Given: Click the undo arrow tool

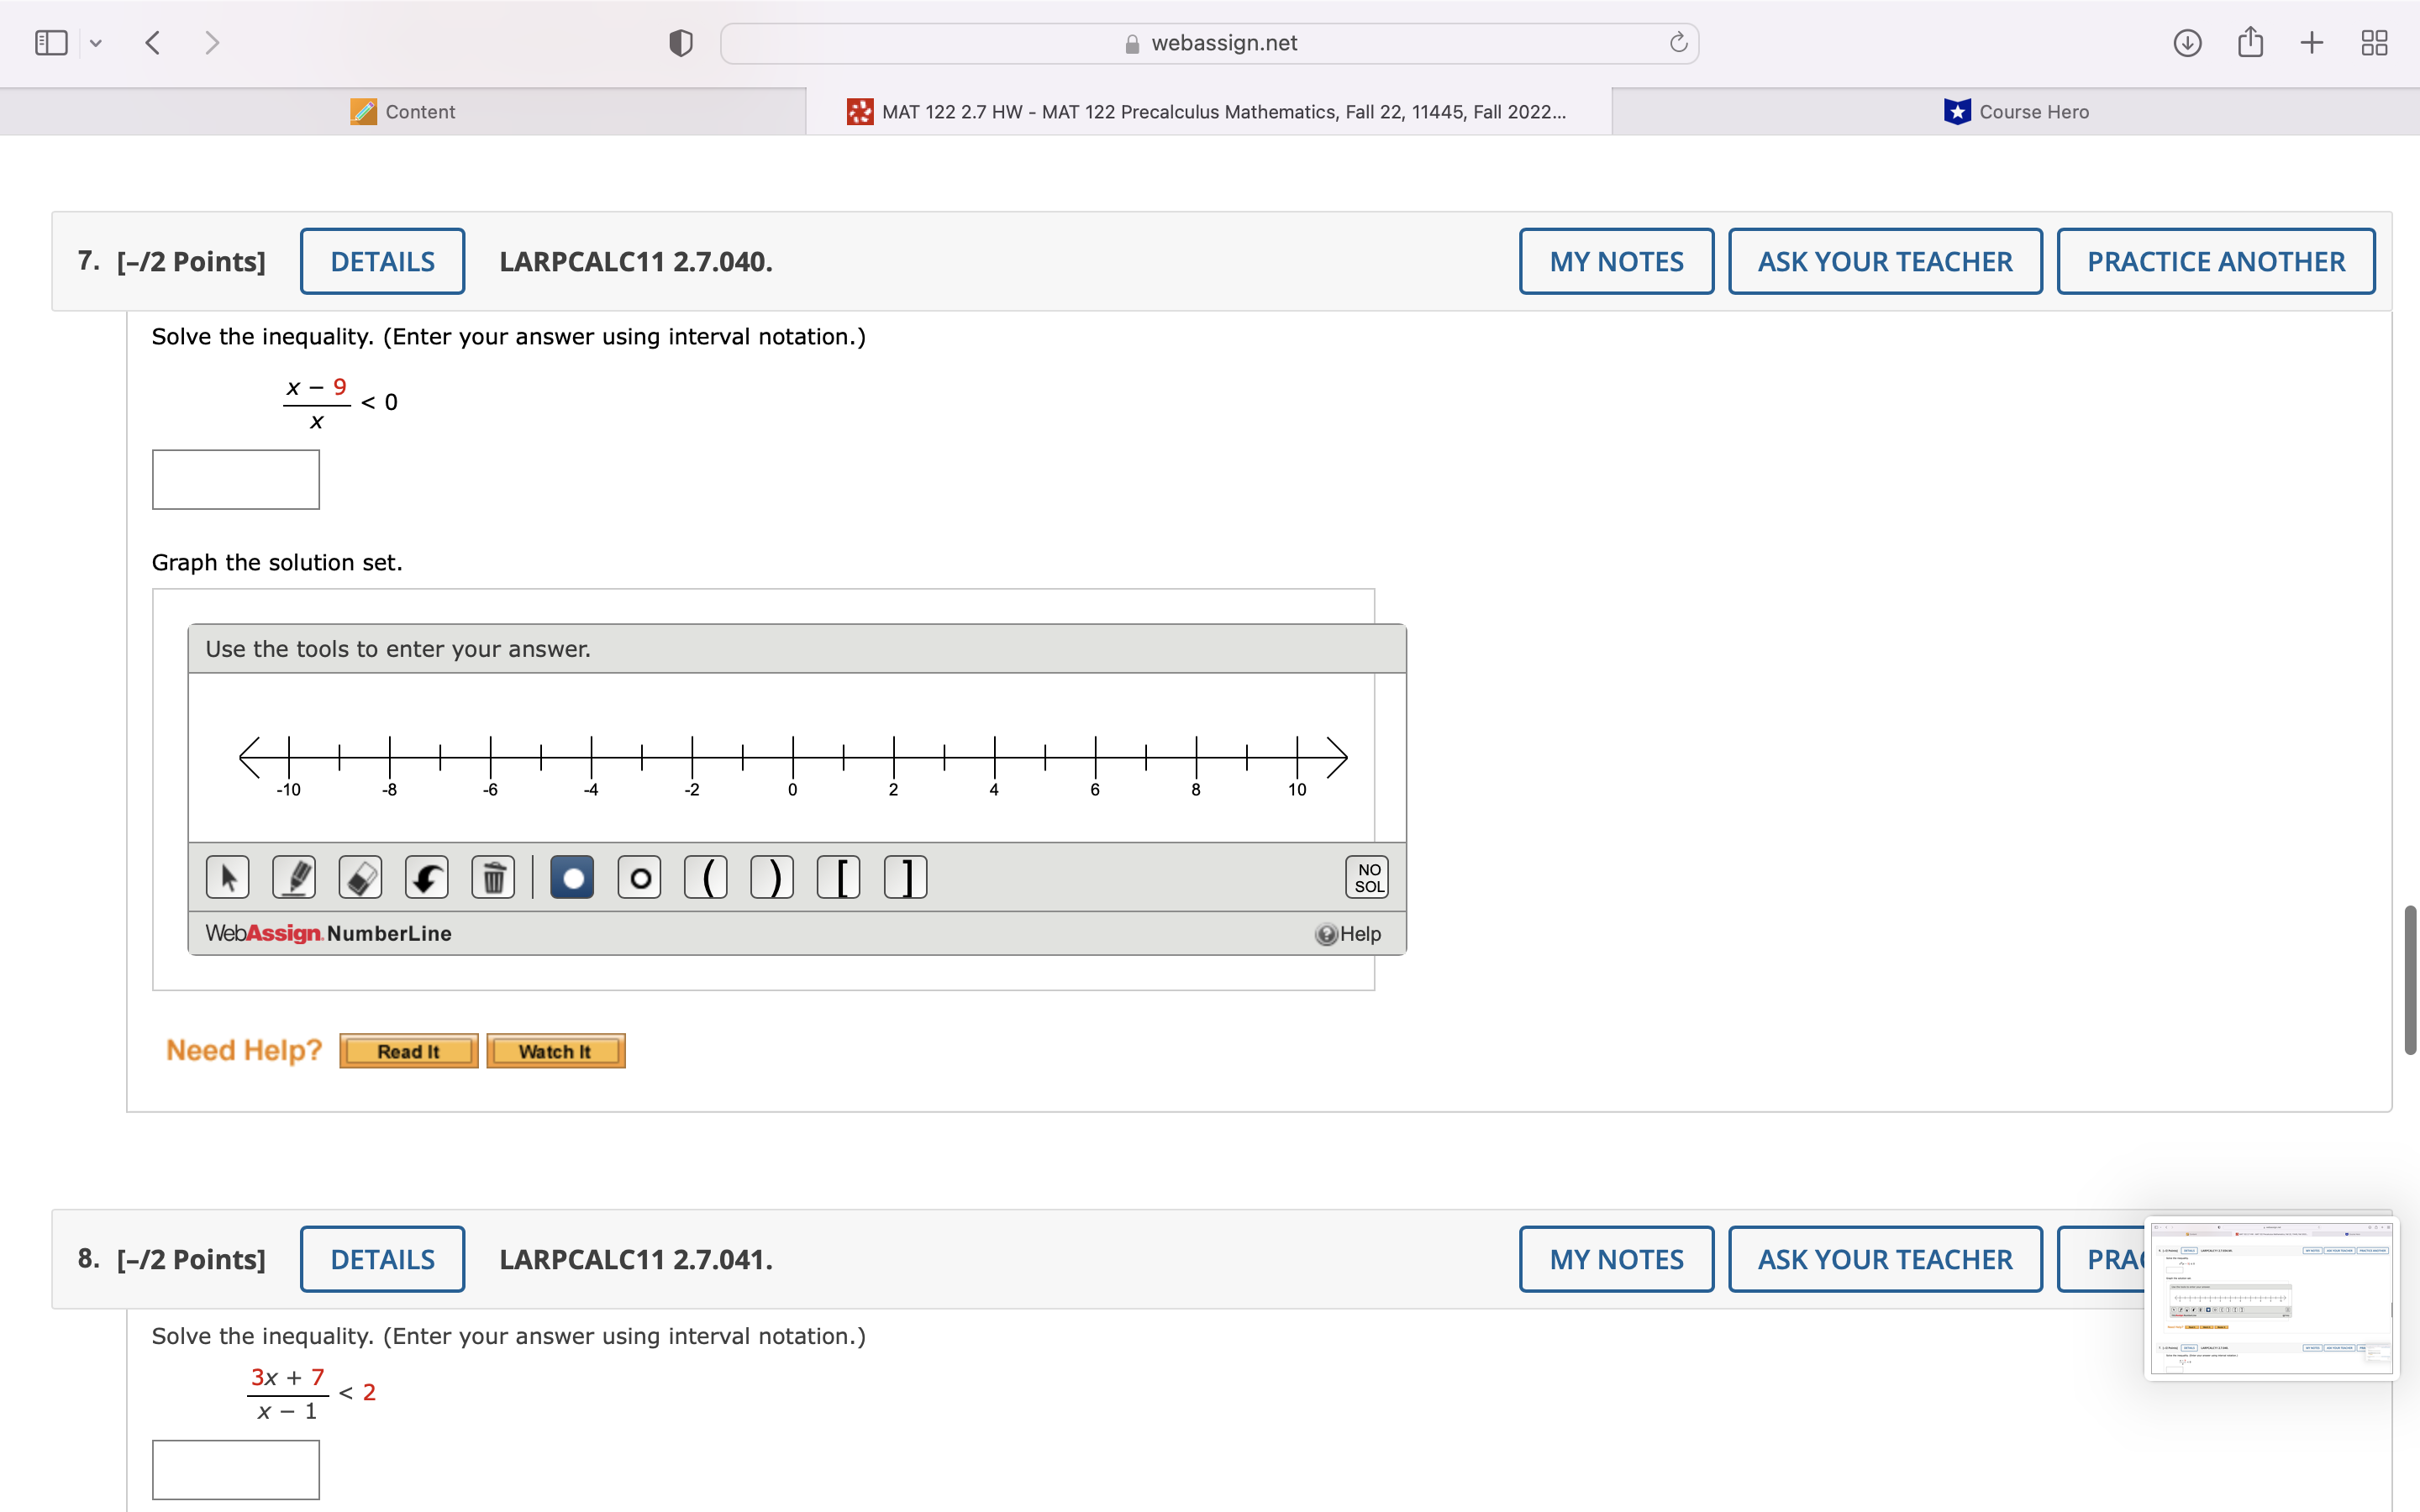Looking at the screenshot, I should point(427,877).
